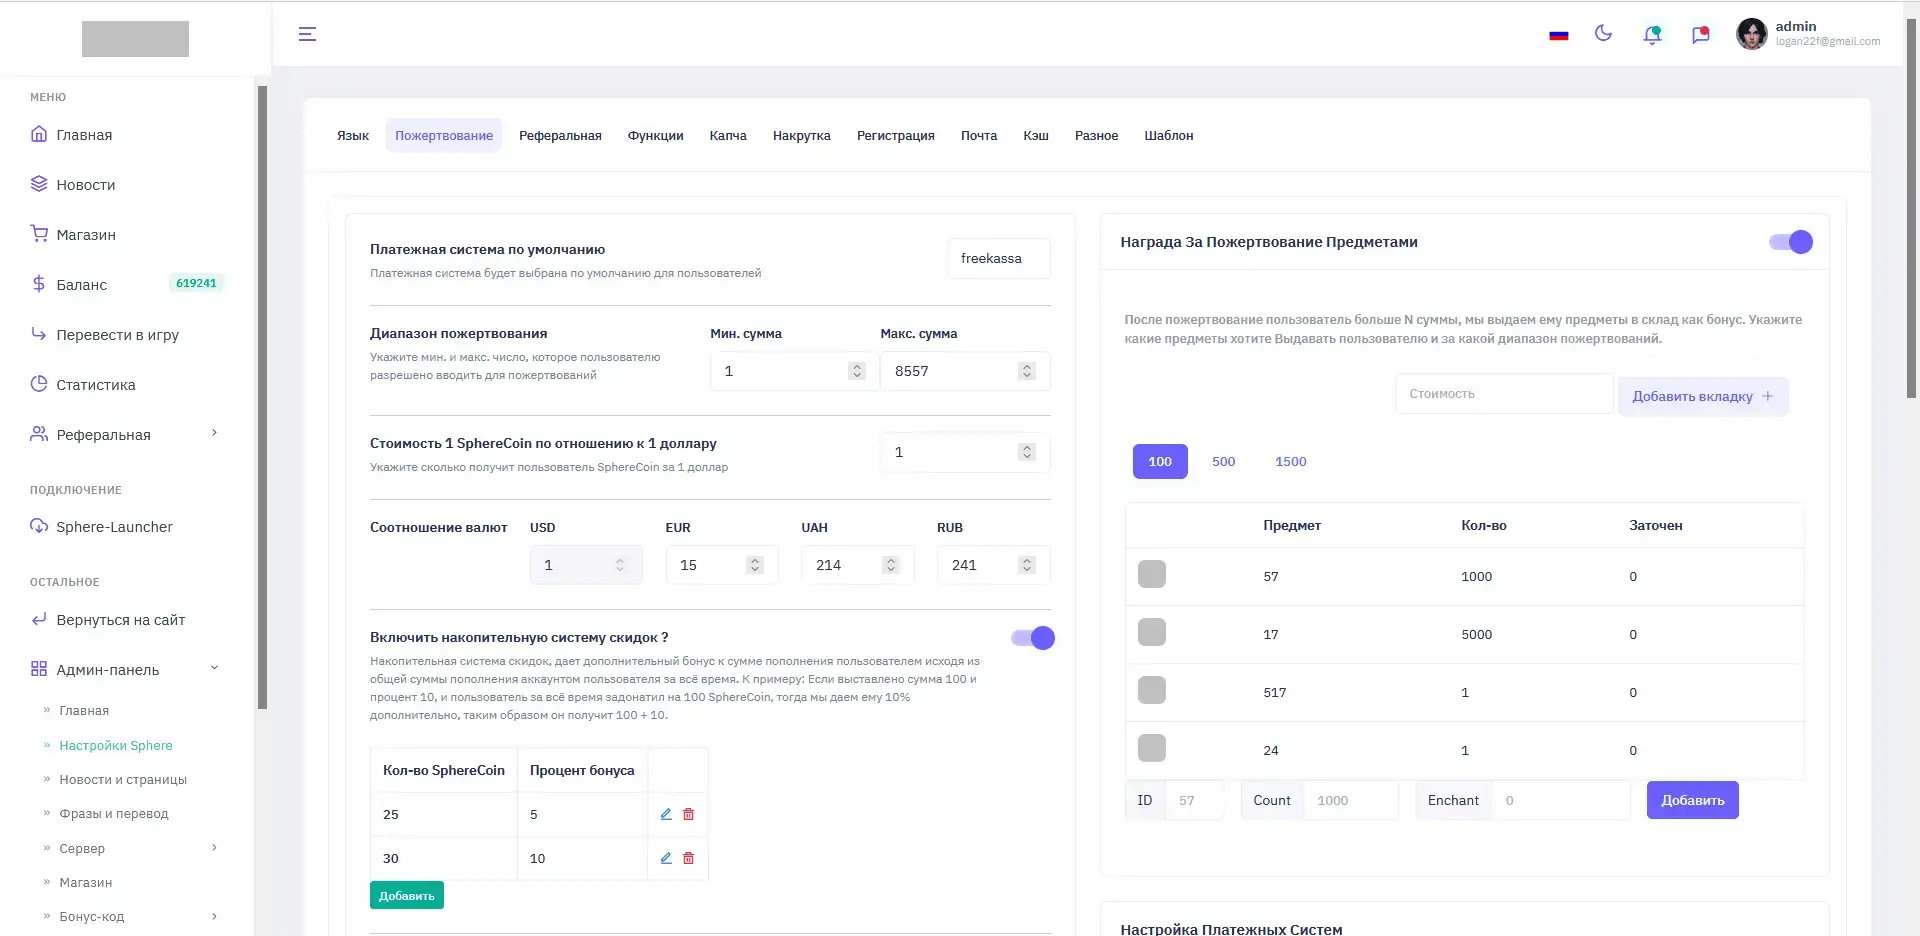
Task: Edit the 30 SphereCoin bonus row
Action: point(666,858)
